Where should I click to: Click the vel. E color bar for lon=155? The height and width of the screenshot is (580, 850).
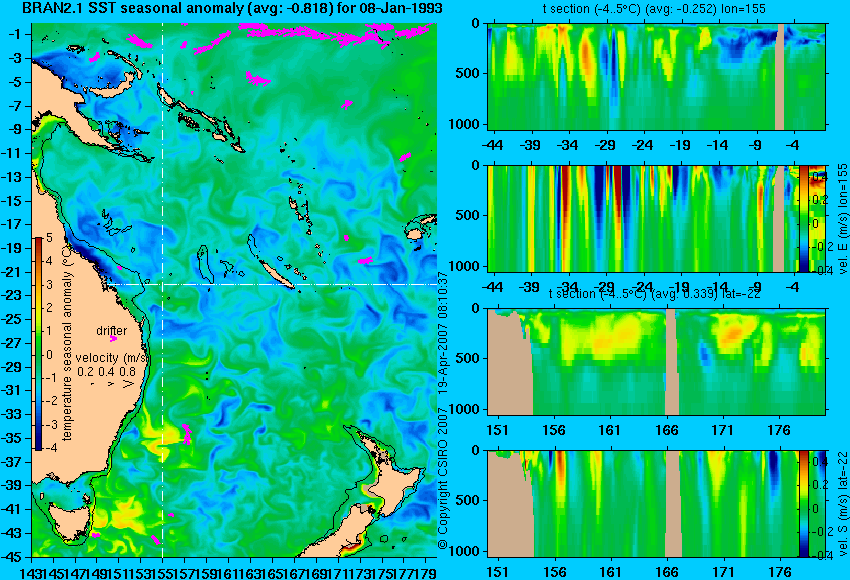(x=804, y=218)
